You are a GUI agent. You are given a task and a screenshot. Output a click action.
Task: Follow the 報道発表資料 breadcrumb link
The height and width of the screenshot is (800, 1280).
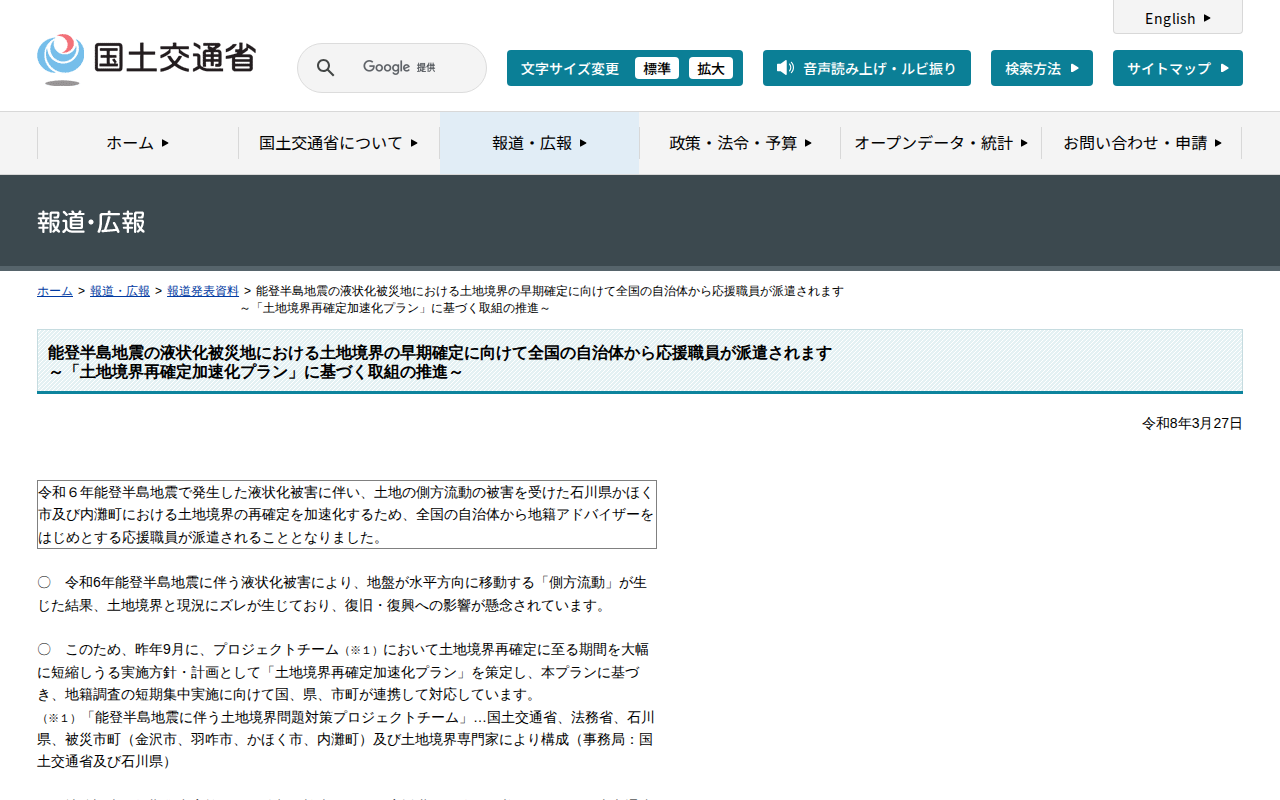[x=203, y=291]
